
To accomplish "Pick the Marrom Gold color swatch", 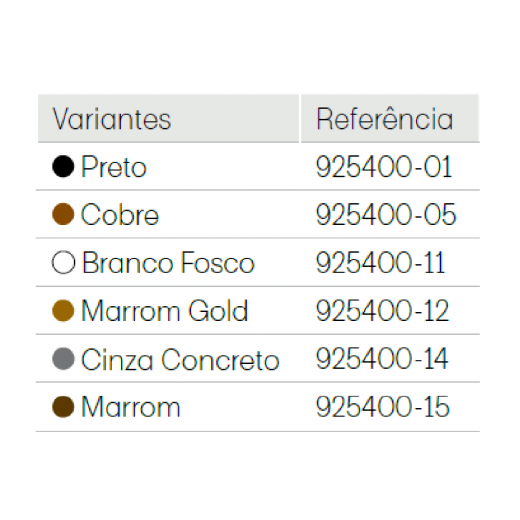I will click(63, 310).
